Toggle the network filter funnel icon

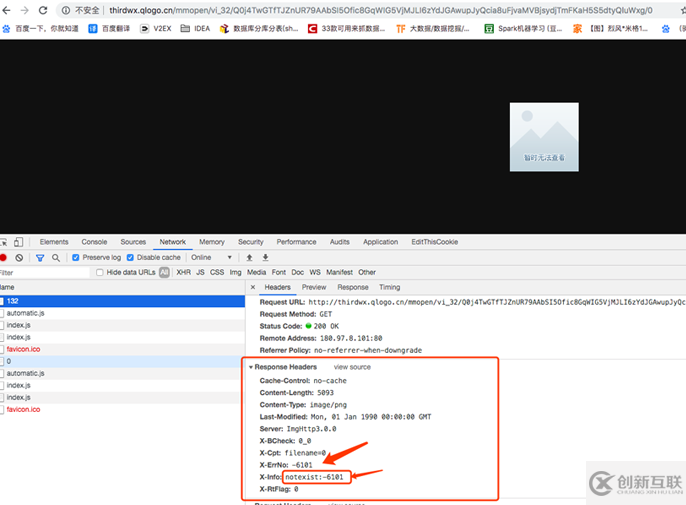(40, 258)
